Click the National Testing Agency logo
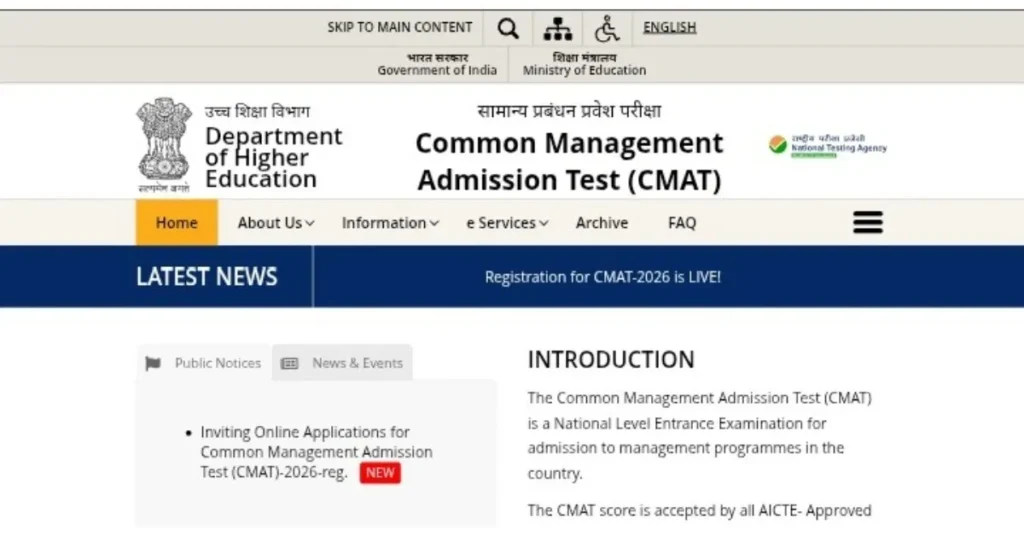 coord(827,146)
